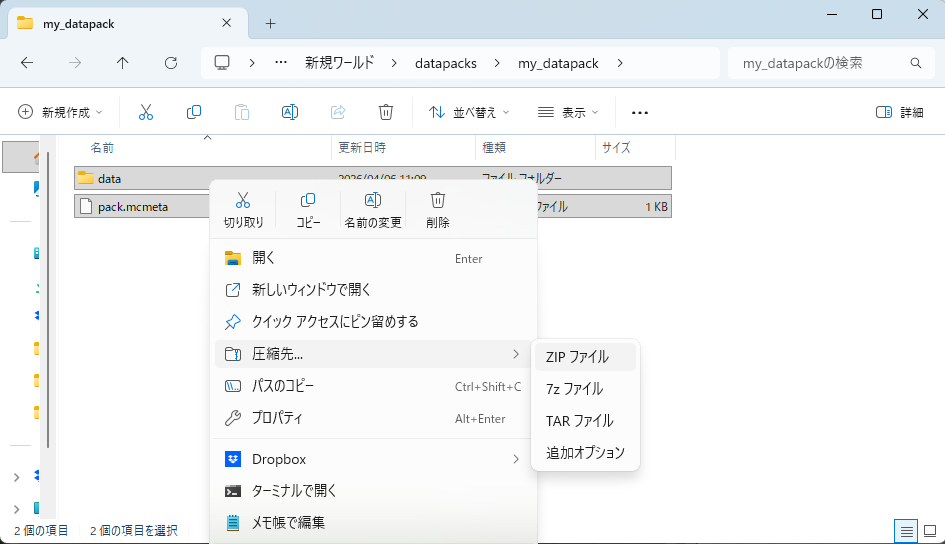Click コピー in the context menu
This screenshot has height=544, width=945.
(308, 210)
